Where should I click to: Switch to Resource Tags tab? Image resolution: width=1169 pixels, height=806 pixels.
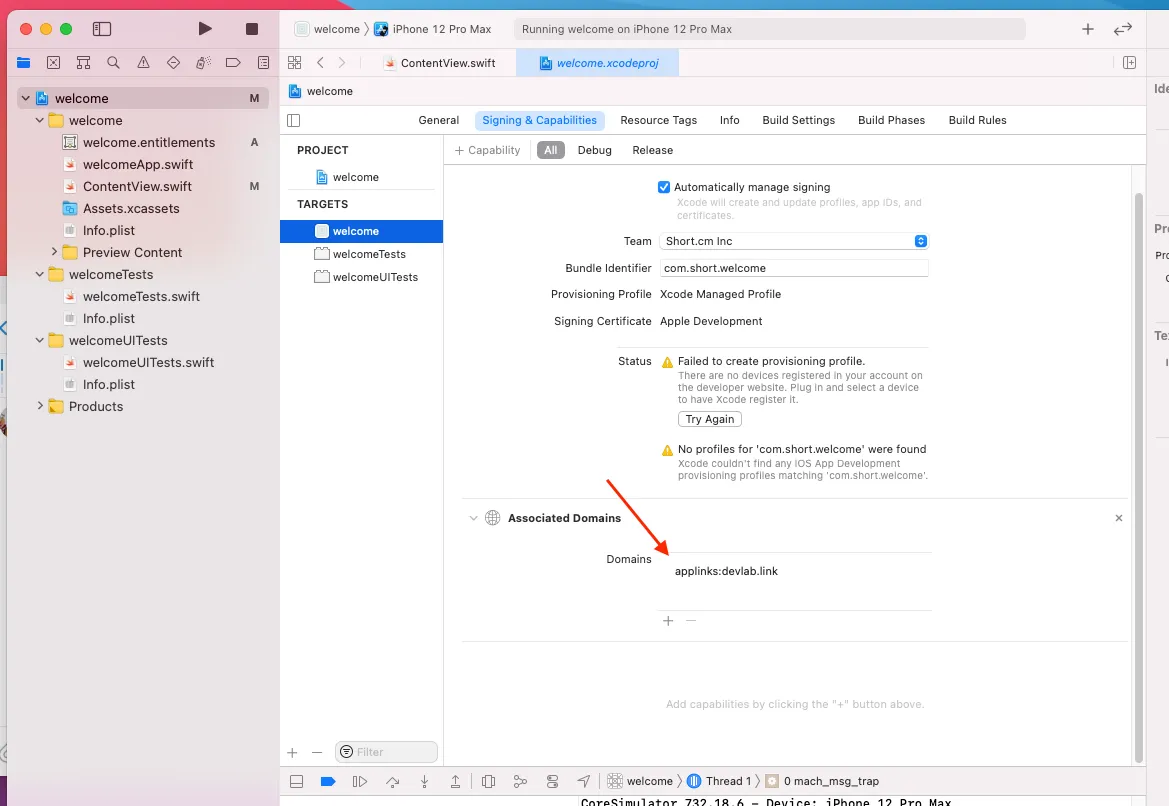[x=658, y=120]
